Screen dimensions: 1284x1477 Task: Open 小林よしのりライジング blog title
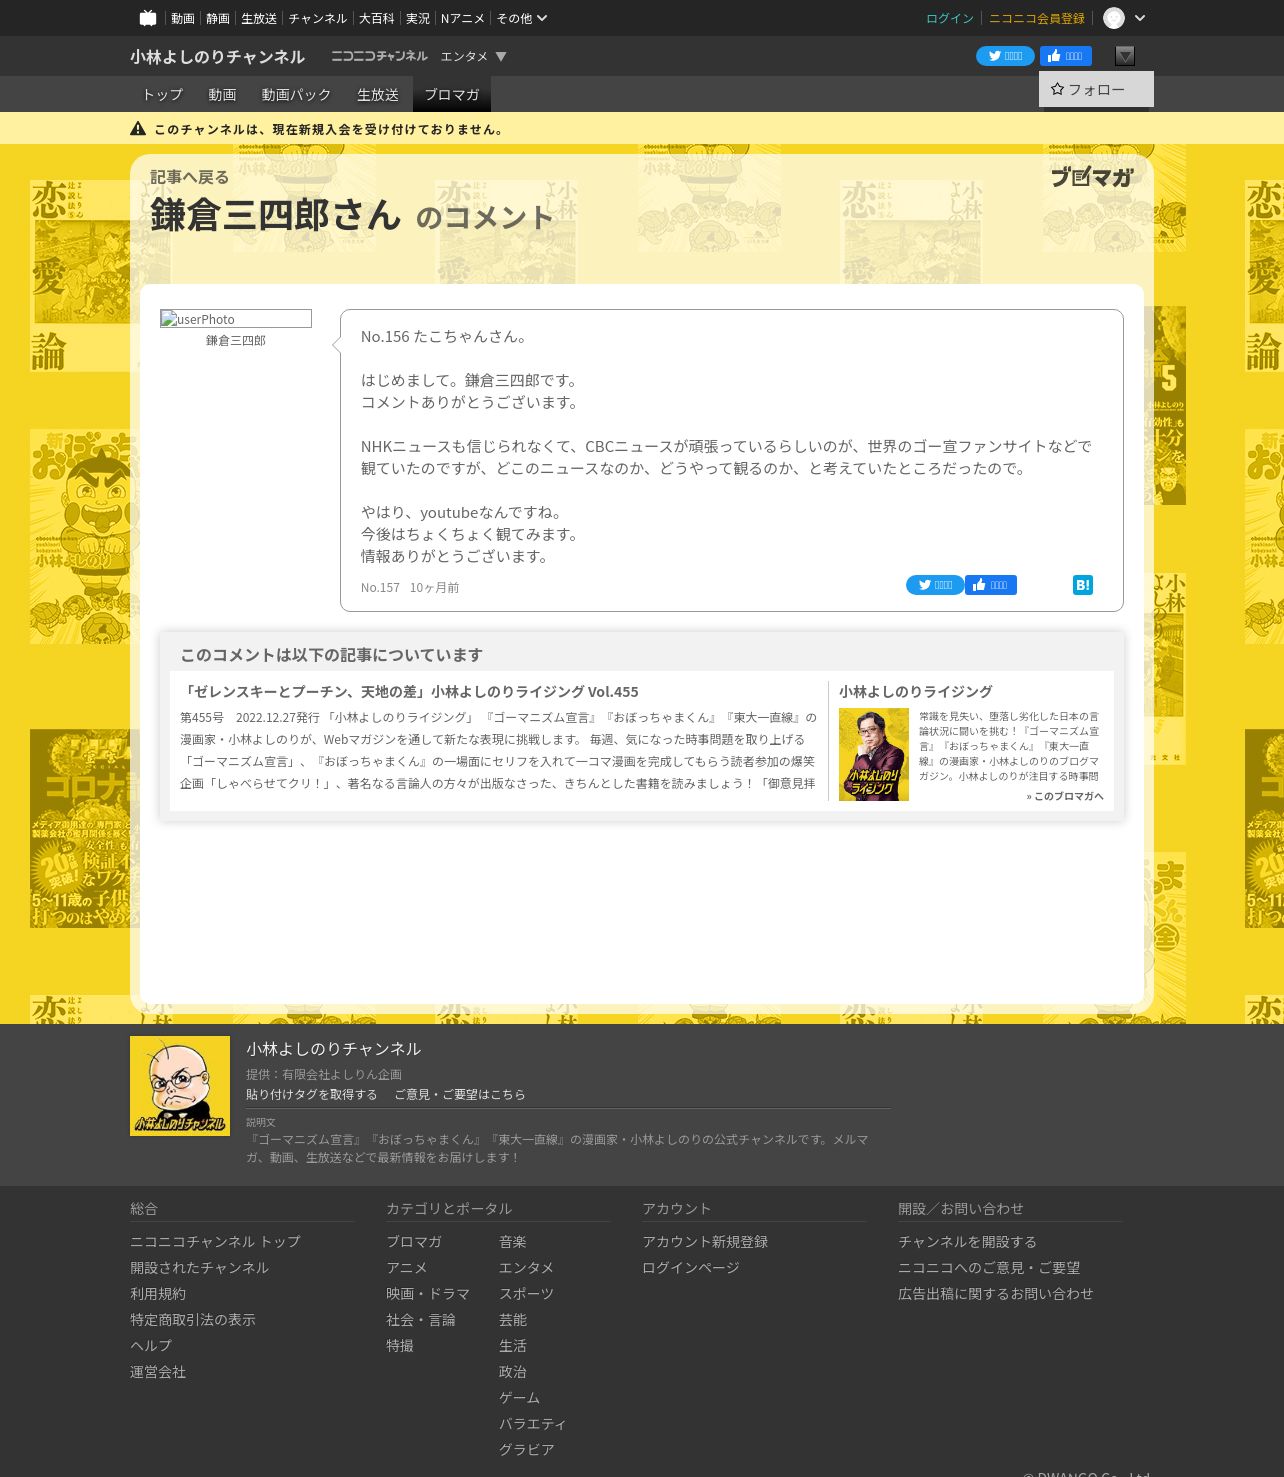tap(915, 691)
